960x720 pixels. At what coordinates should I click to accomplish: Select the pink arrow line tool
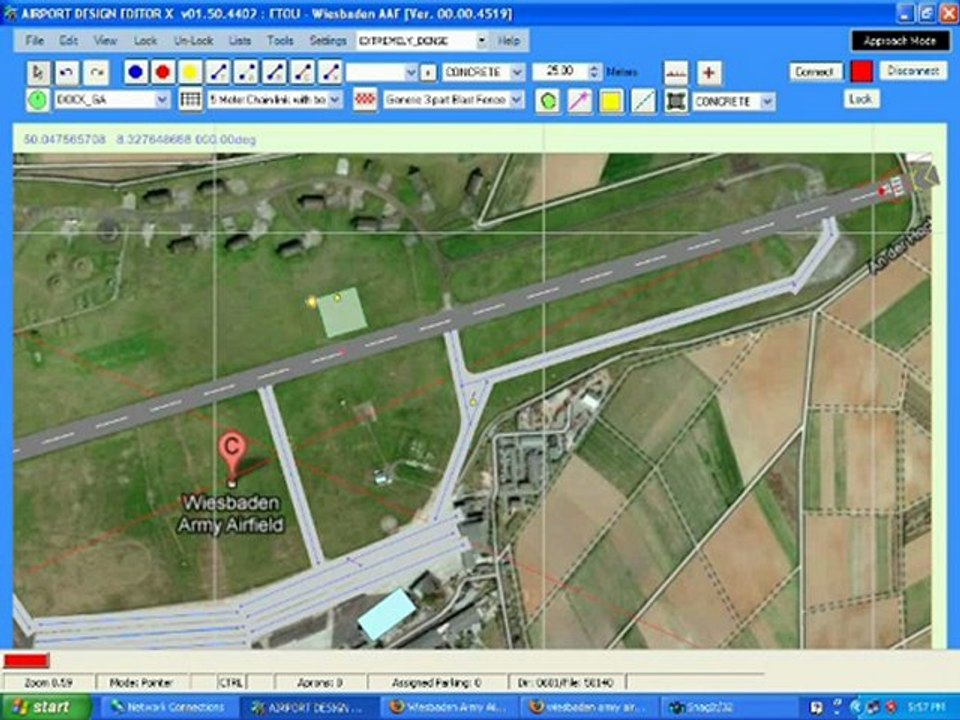579,101
